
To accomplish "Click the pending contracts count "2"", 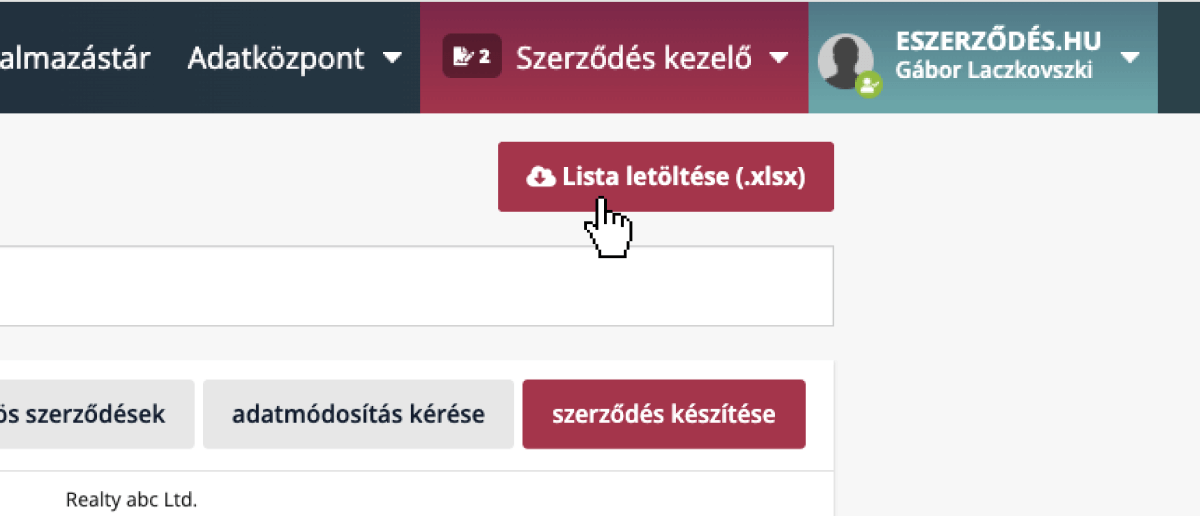I will point(485,57).
